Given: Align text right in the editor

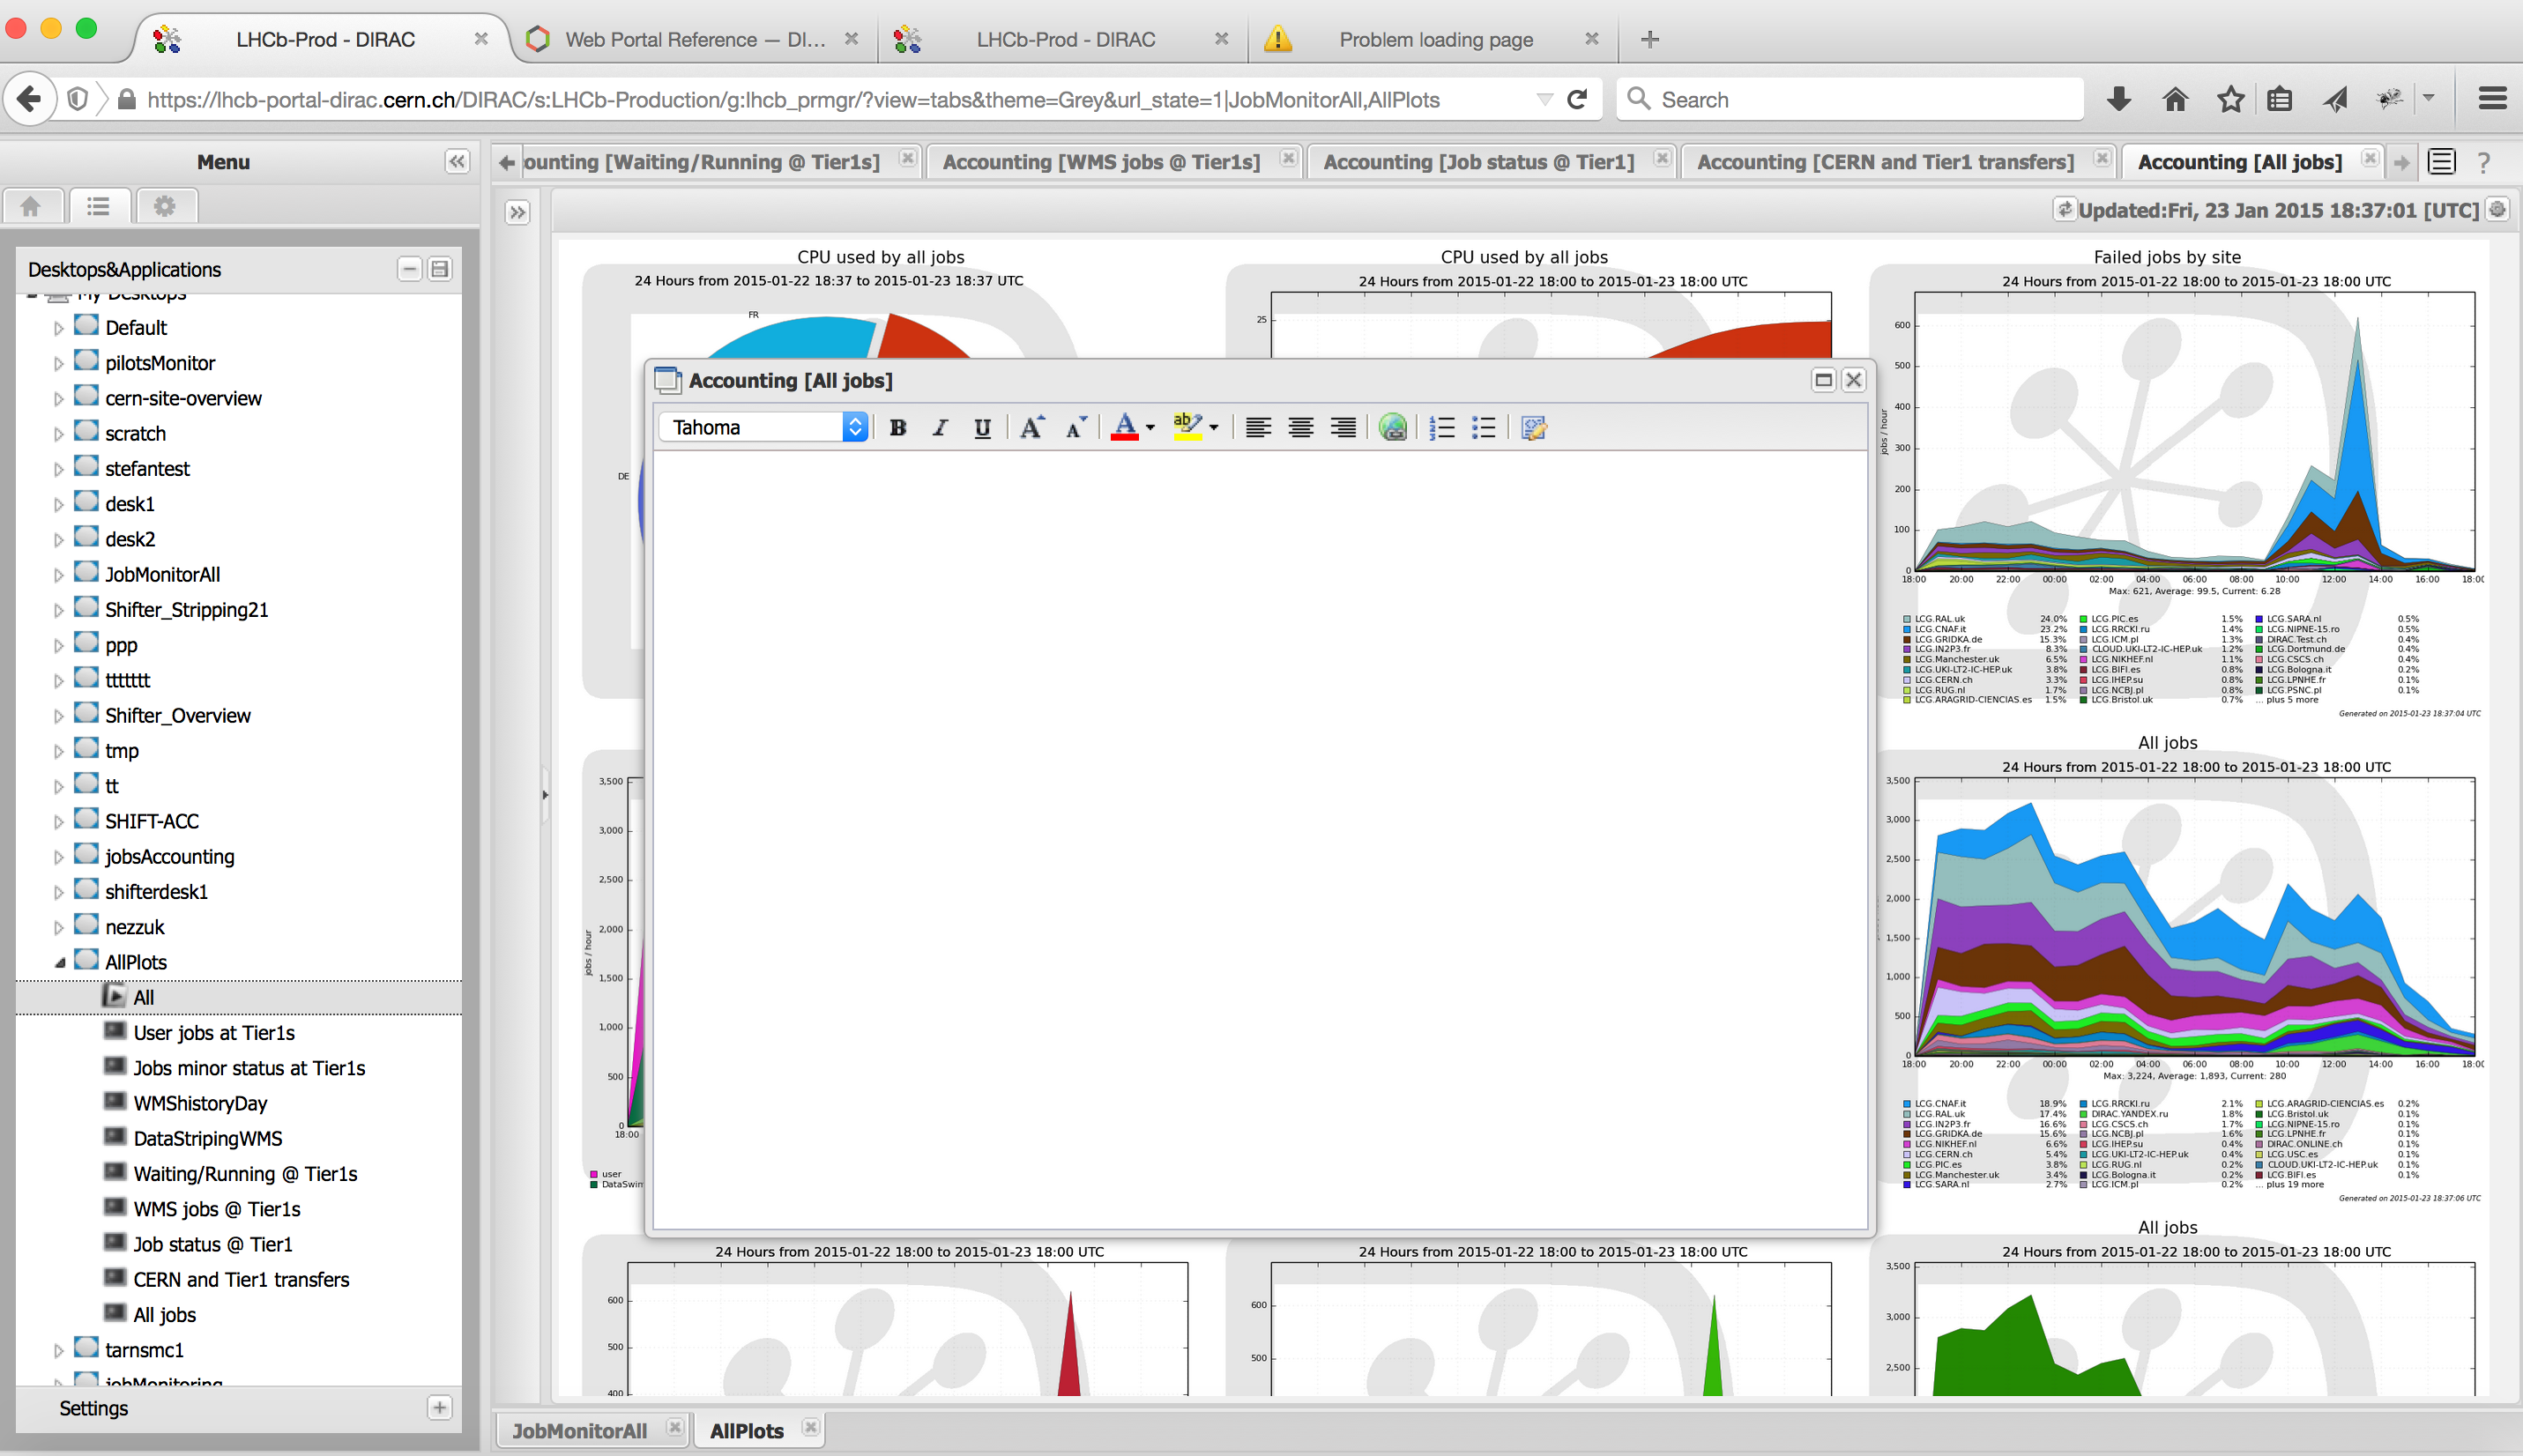Looking at the screenshot, I should click(1343, 428).
